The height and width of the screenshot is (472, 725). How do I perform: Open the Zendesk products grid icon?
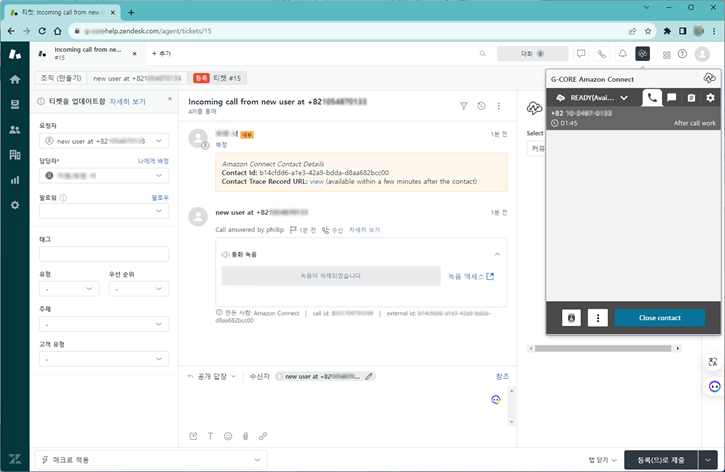tap(666, 55)
